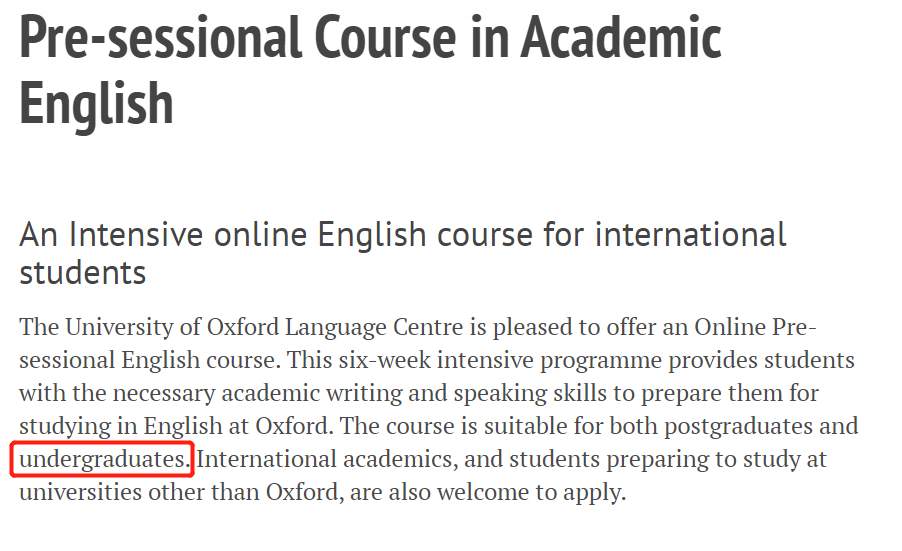Click the "Pre-sessional Course in Academic" title line
This screenshot has height=551, width=902.
click(x=370, y=37)
